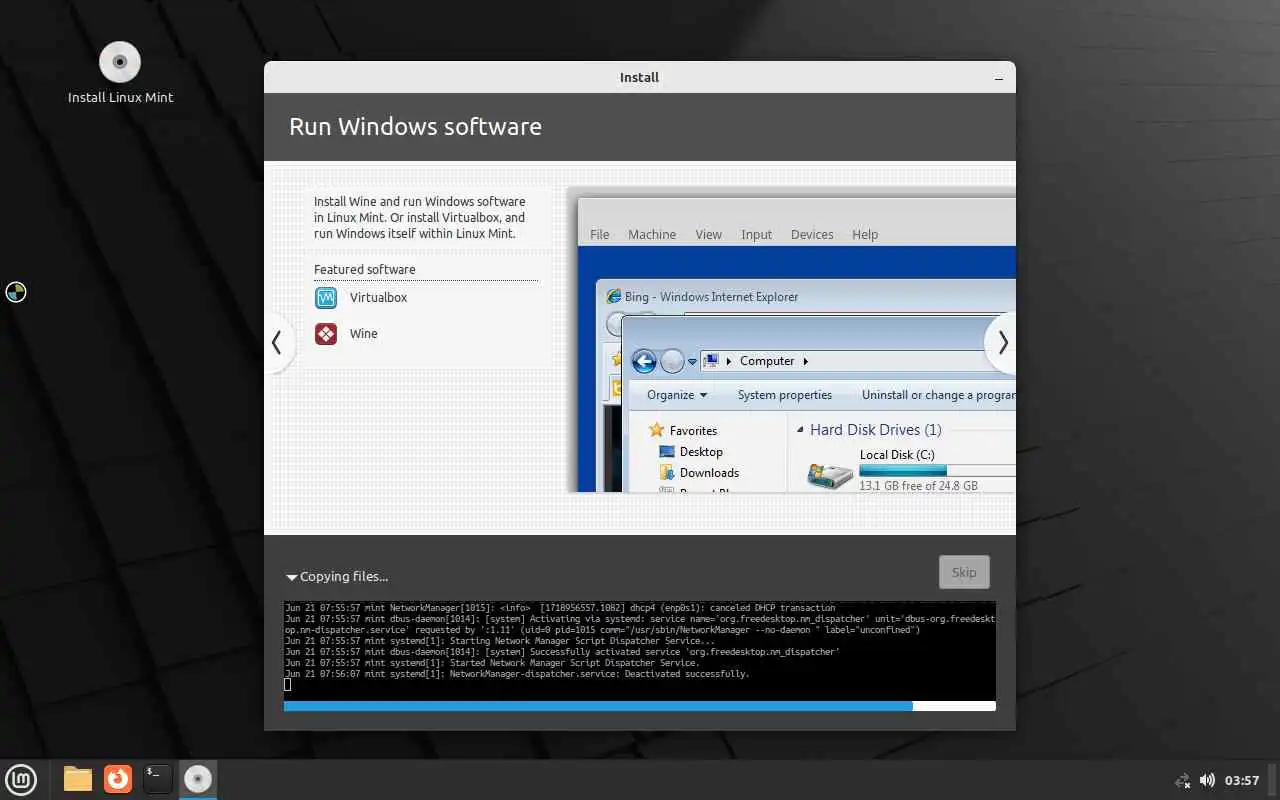Launch Firefox from the panel

[x=118, y=779]
